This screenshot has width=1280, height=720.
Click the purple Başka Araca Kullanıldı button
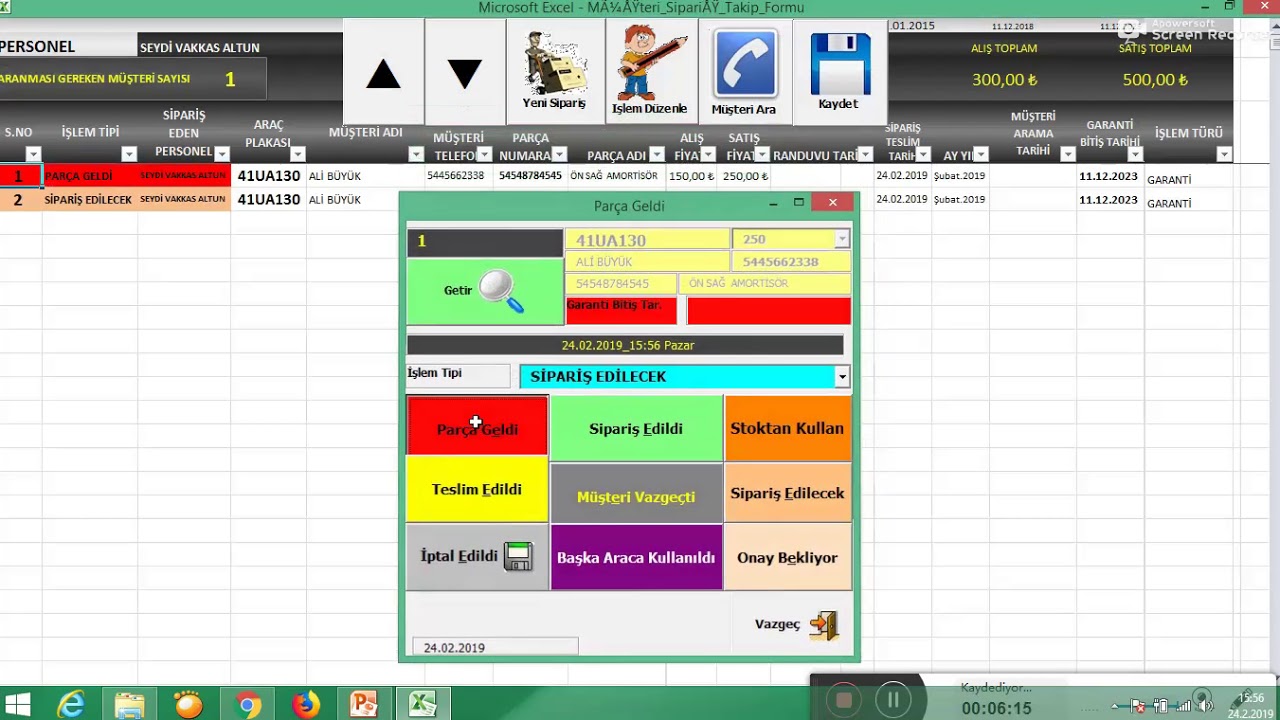point(636,557)
